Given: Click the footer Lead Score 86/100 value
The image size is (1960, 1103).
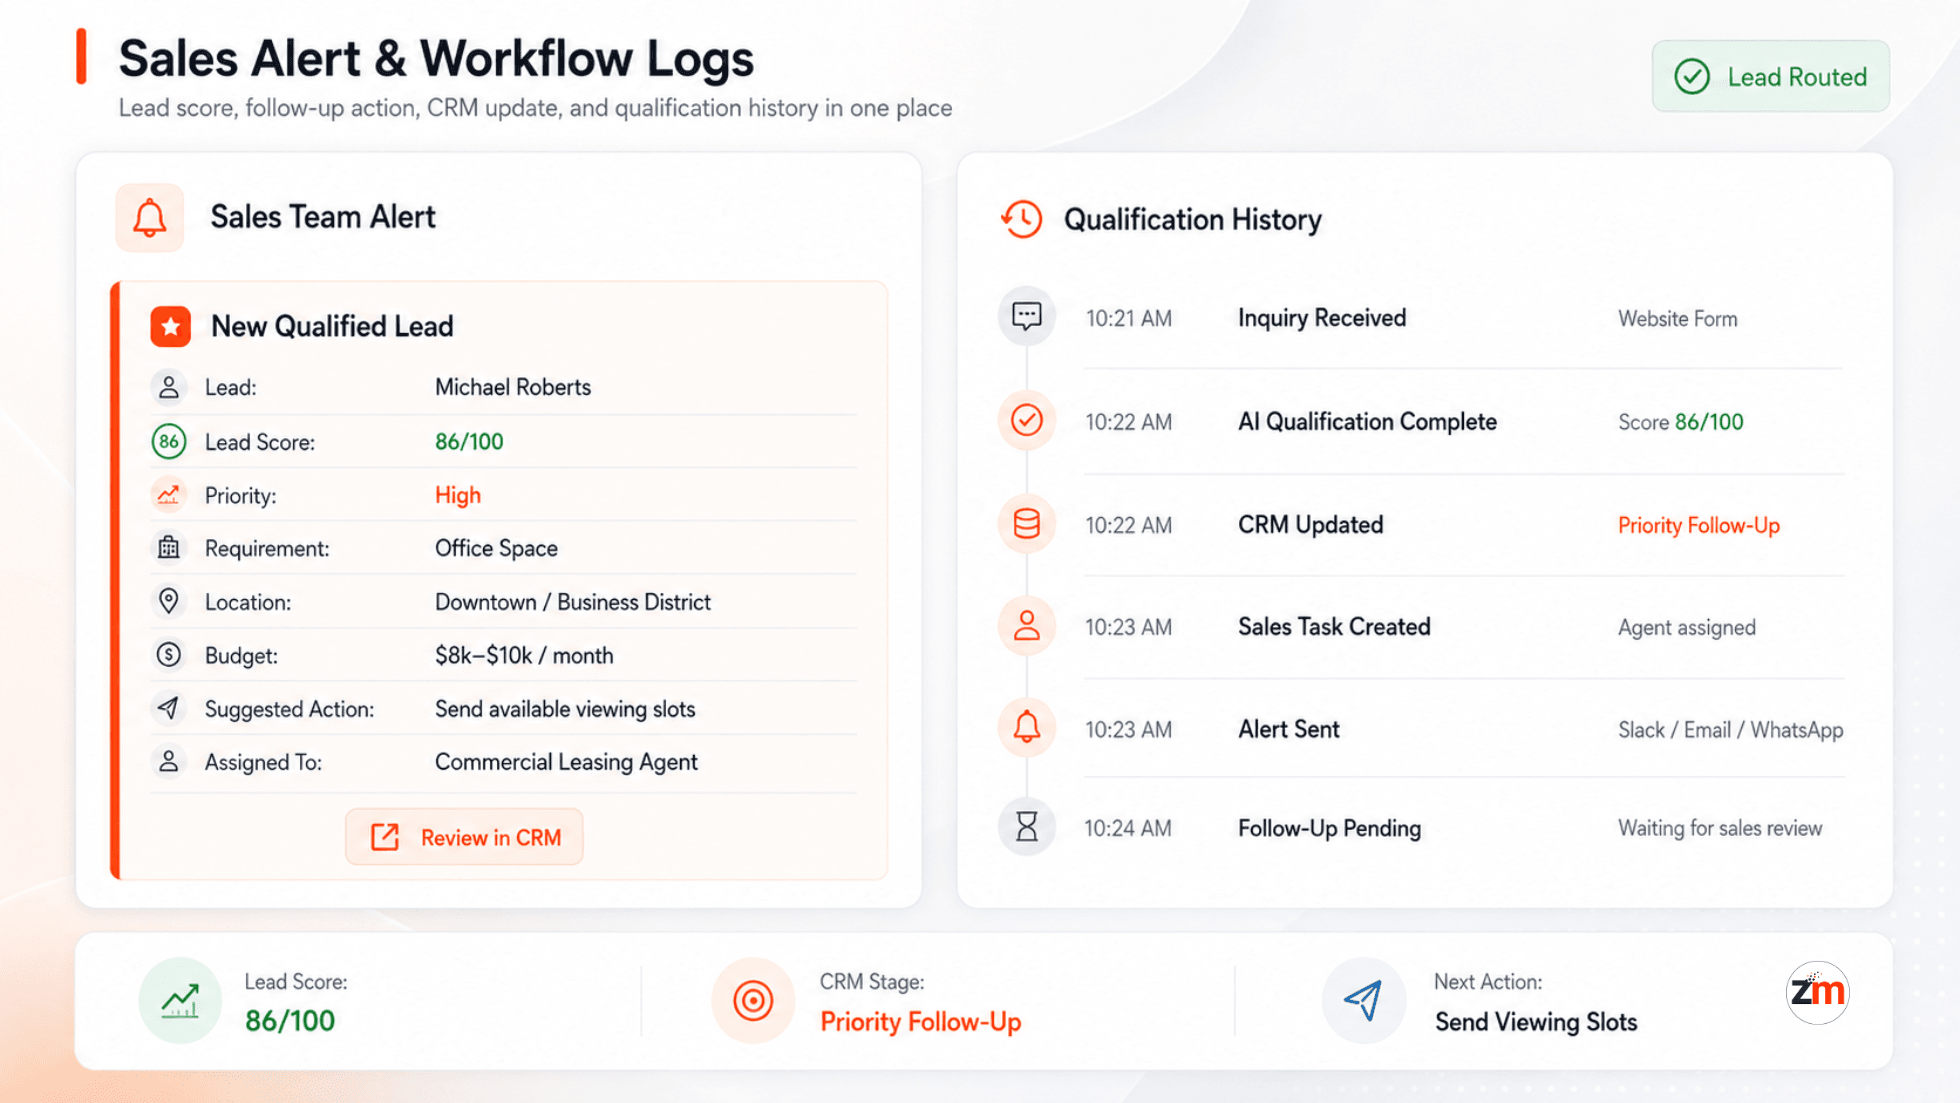Looking at the screenshot, I should tap(290, 1021).
